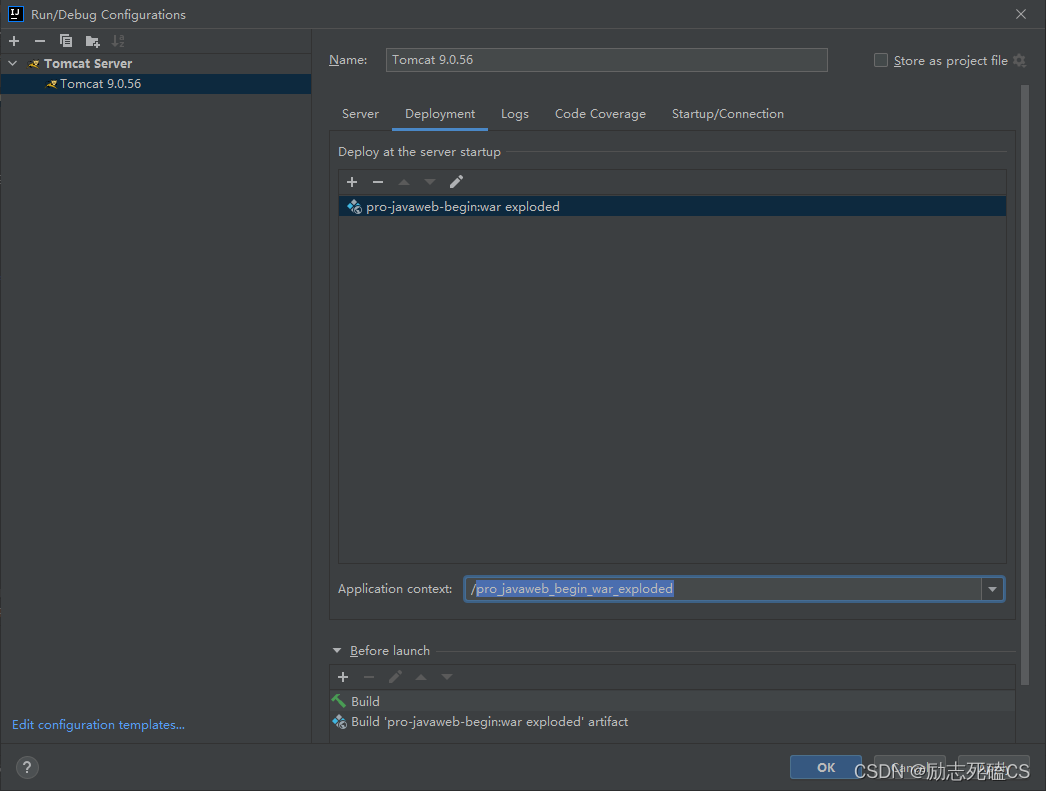
Task: Select pro-javaweb-begin:war exploded deployment row
Action: (x=672, y=207)
